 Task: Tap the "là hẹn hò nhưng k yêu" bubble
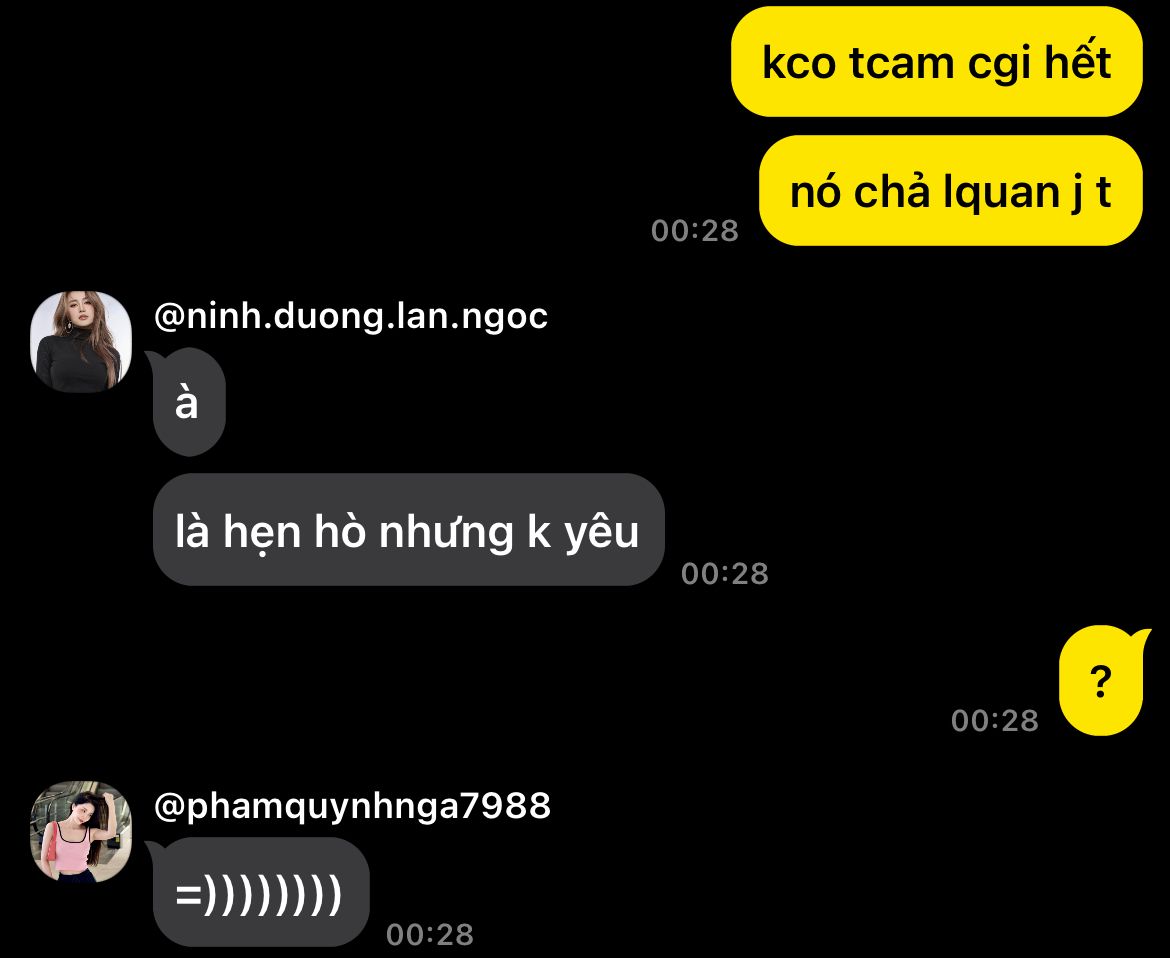tap(408, 530)
